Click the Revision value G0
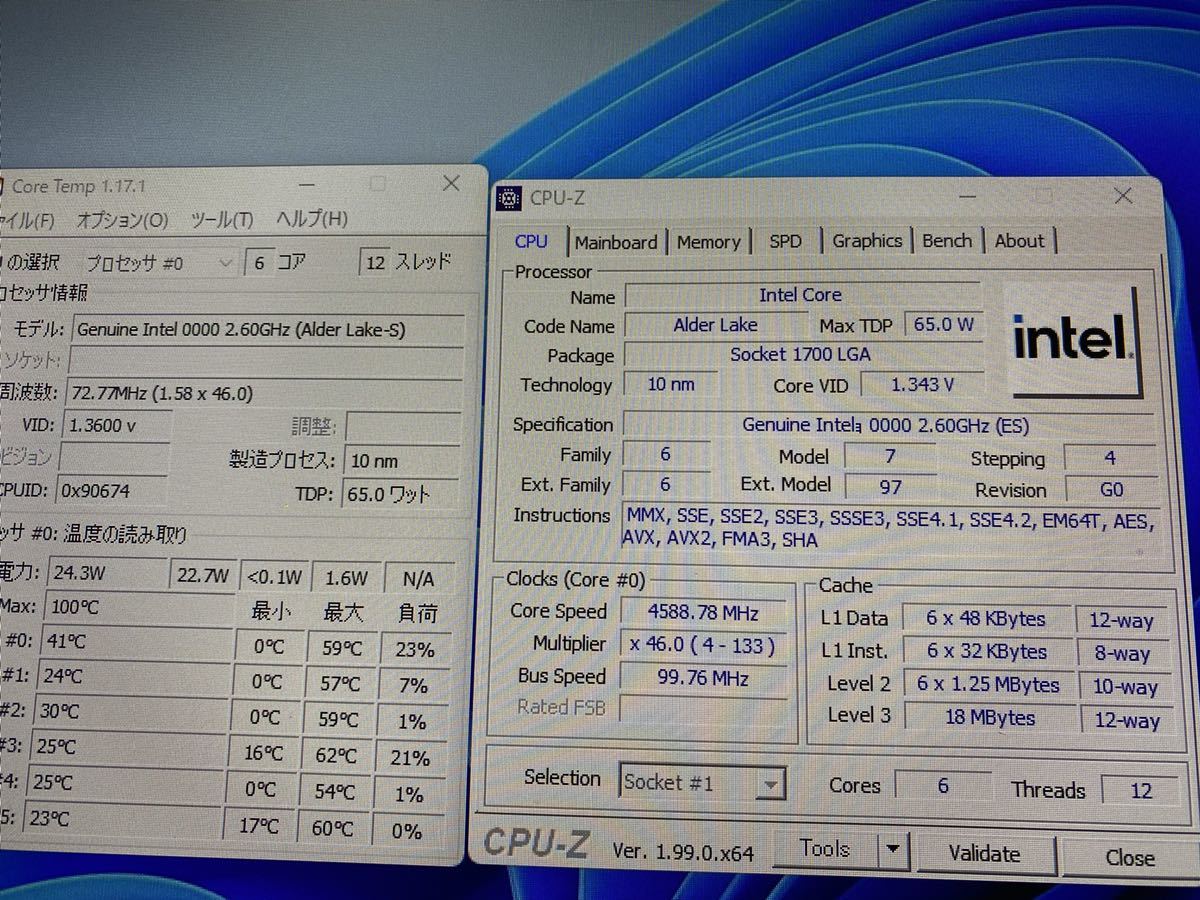Image resolution: width=1200 pixels, height=900 pixels. pos(1110,489)
